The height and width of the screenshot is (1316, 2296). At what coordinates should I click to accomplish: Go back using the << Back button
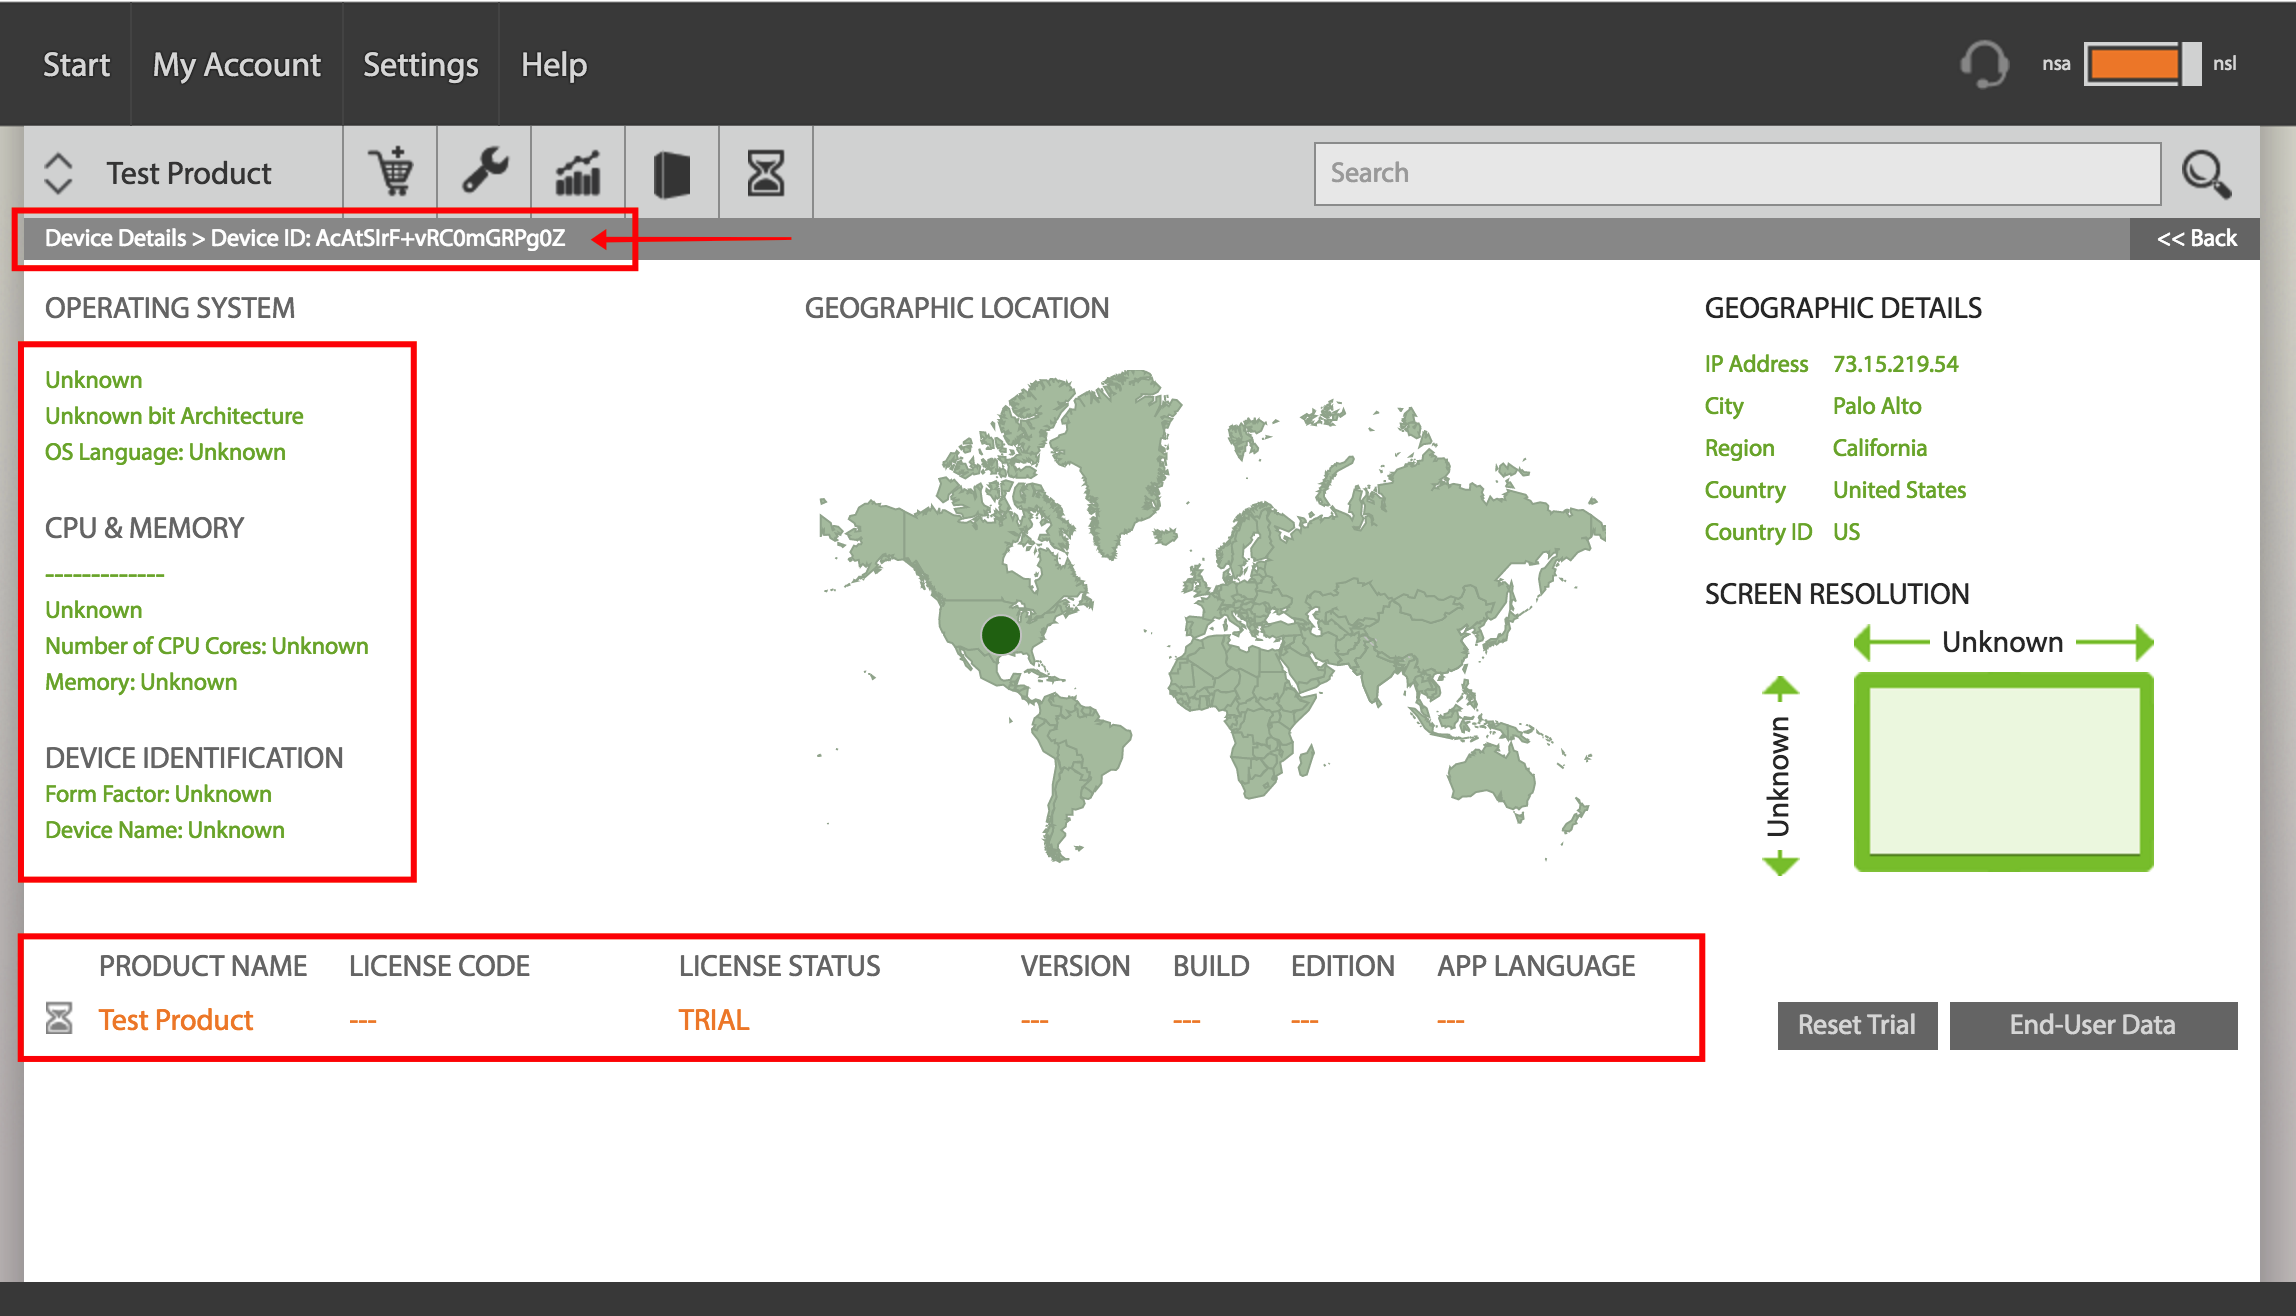pos(2195,238)
